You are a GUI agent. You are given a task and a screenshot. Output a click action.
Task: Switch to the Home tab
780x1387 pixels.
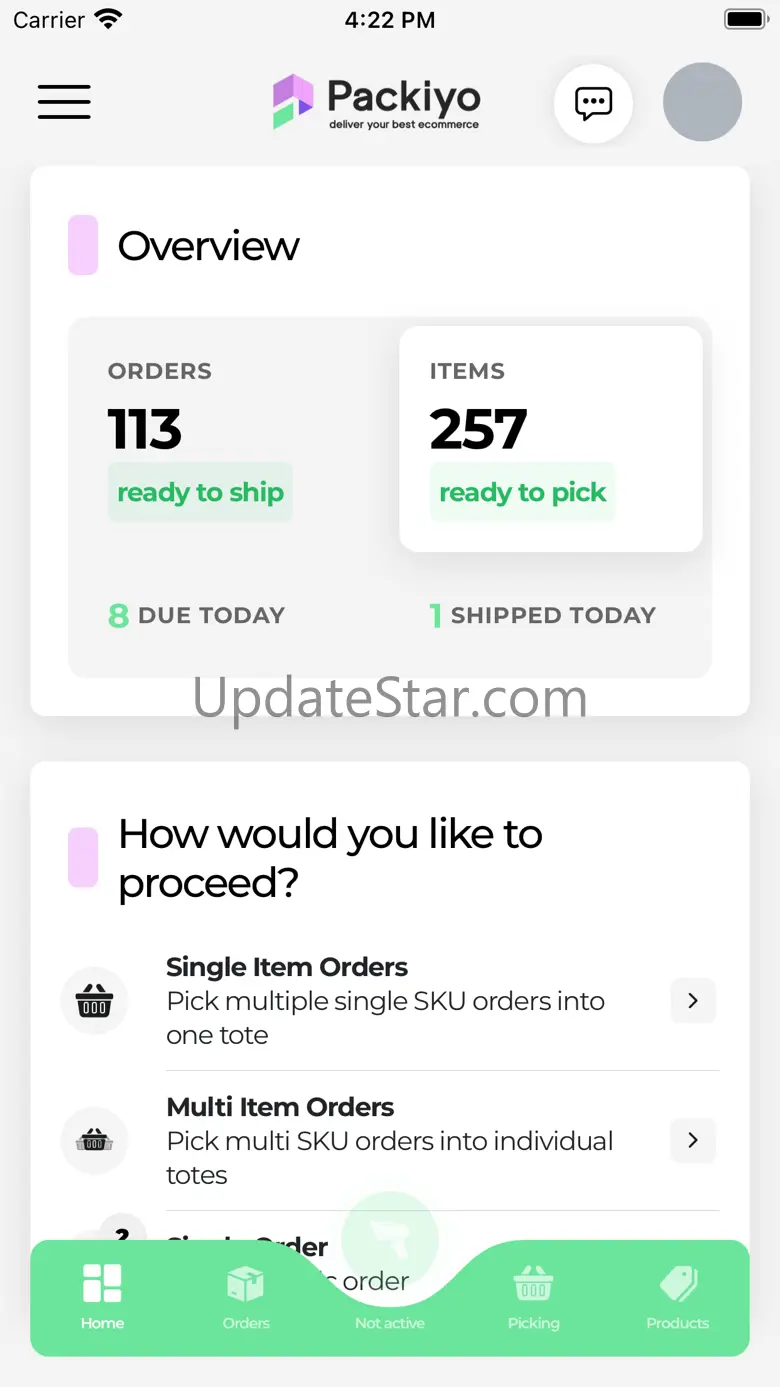[102, 1297]
